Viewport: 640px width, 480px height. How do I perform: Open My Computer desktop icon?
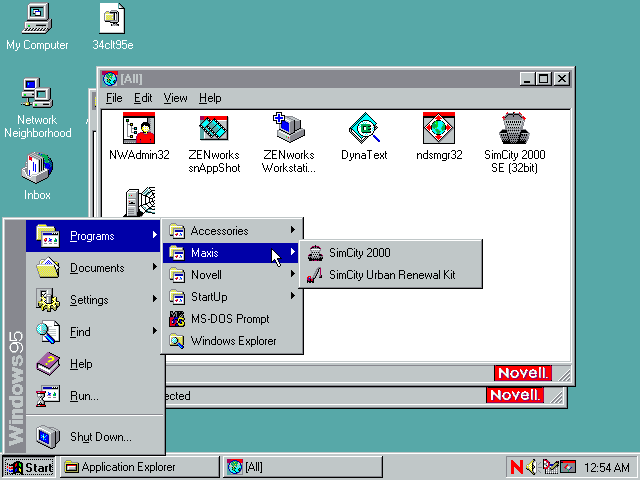pyautogui.click(x=37, y=27)
